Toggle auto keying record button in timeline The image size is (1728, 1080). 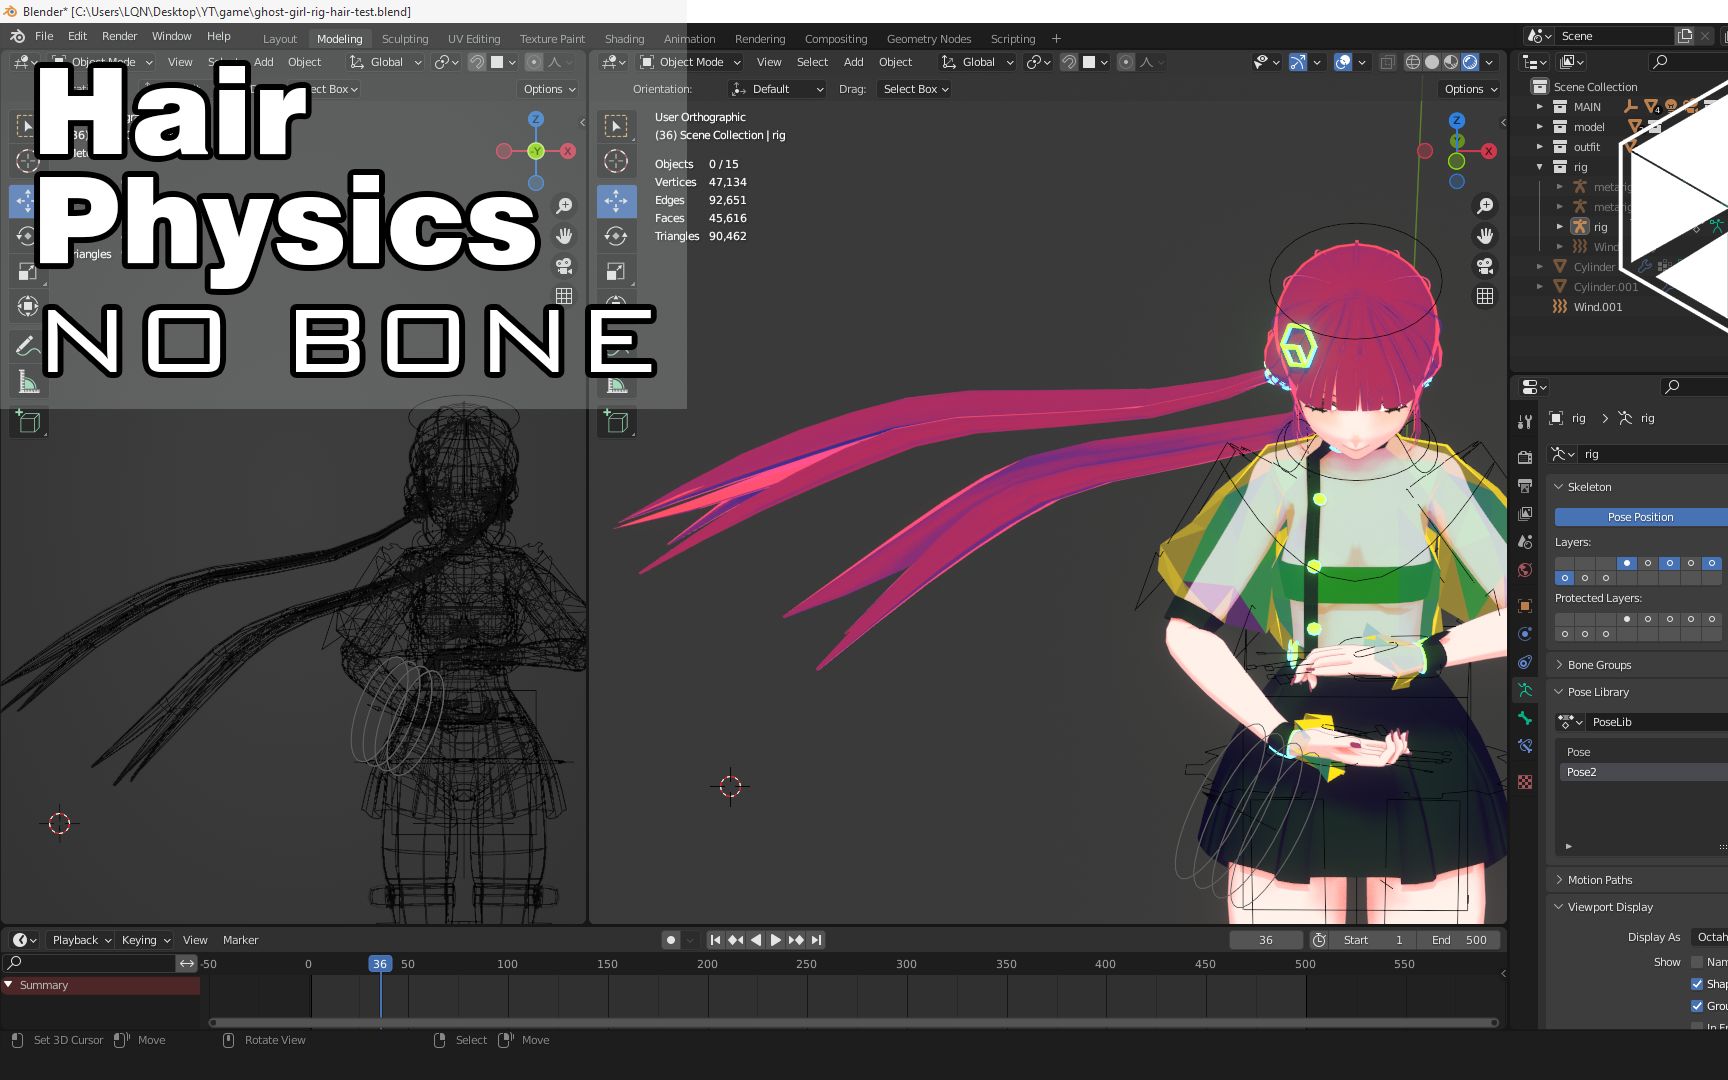coord(671,940)
